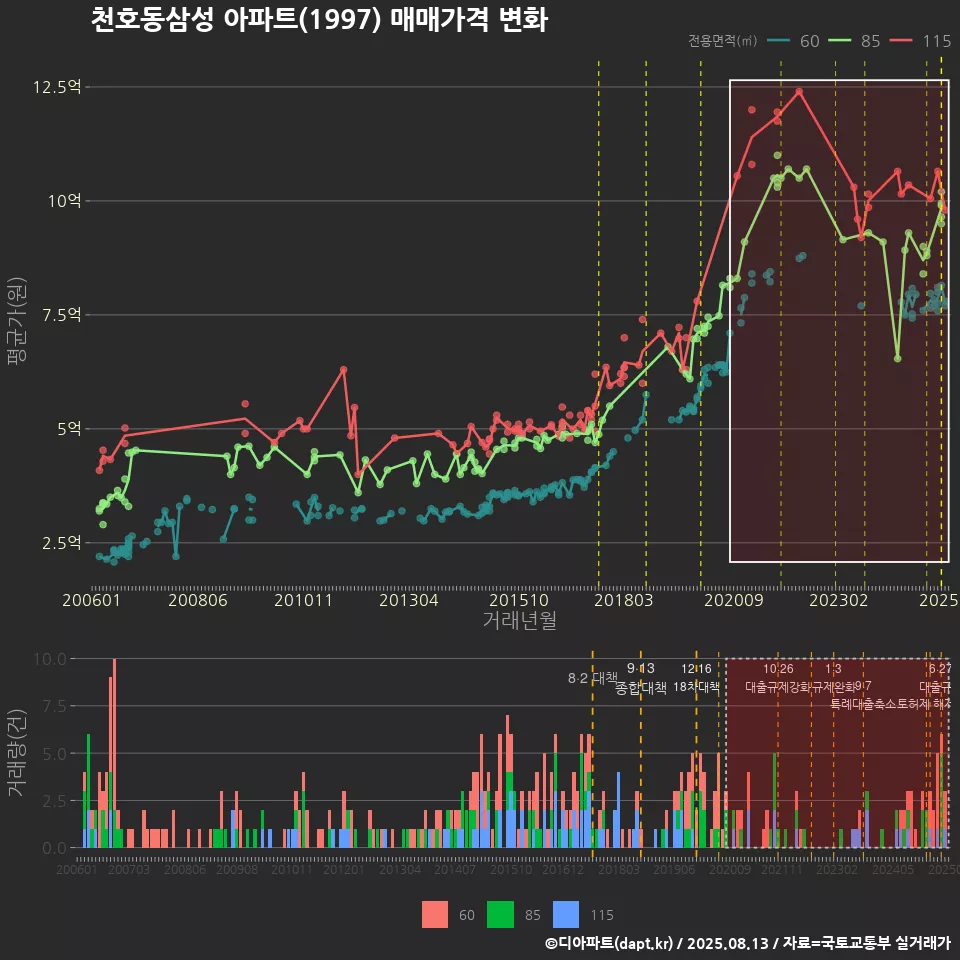Click the 85 label in the top legend

click(871, 41)
